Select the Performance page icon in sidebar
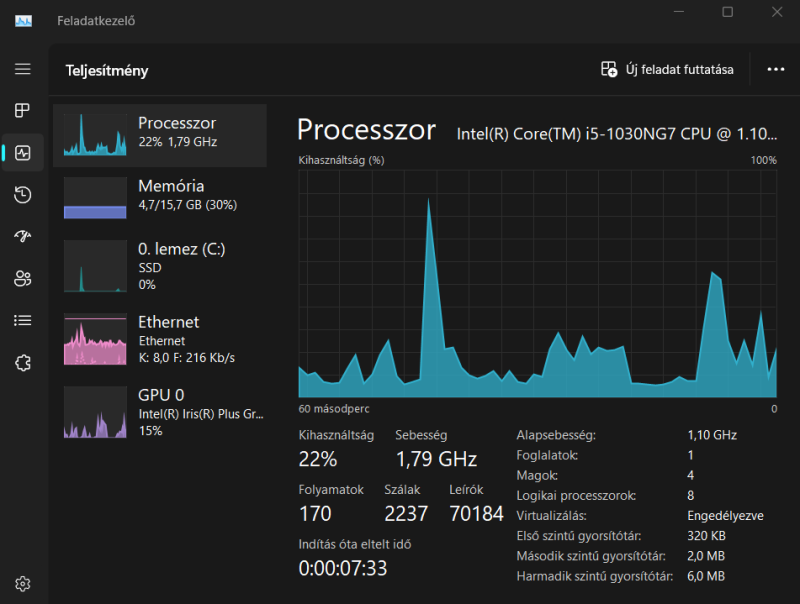 (x=22, y=153)
